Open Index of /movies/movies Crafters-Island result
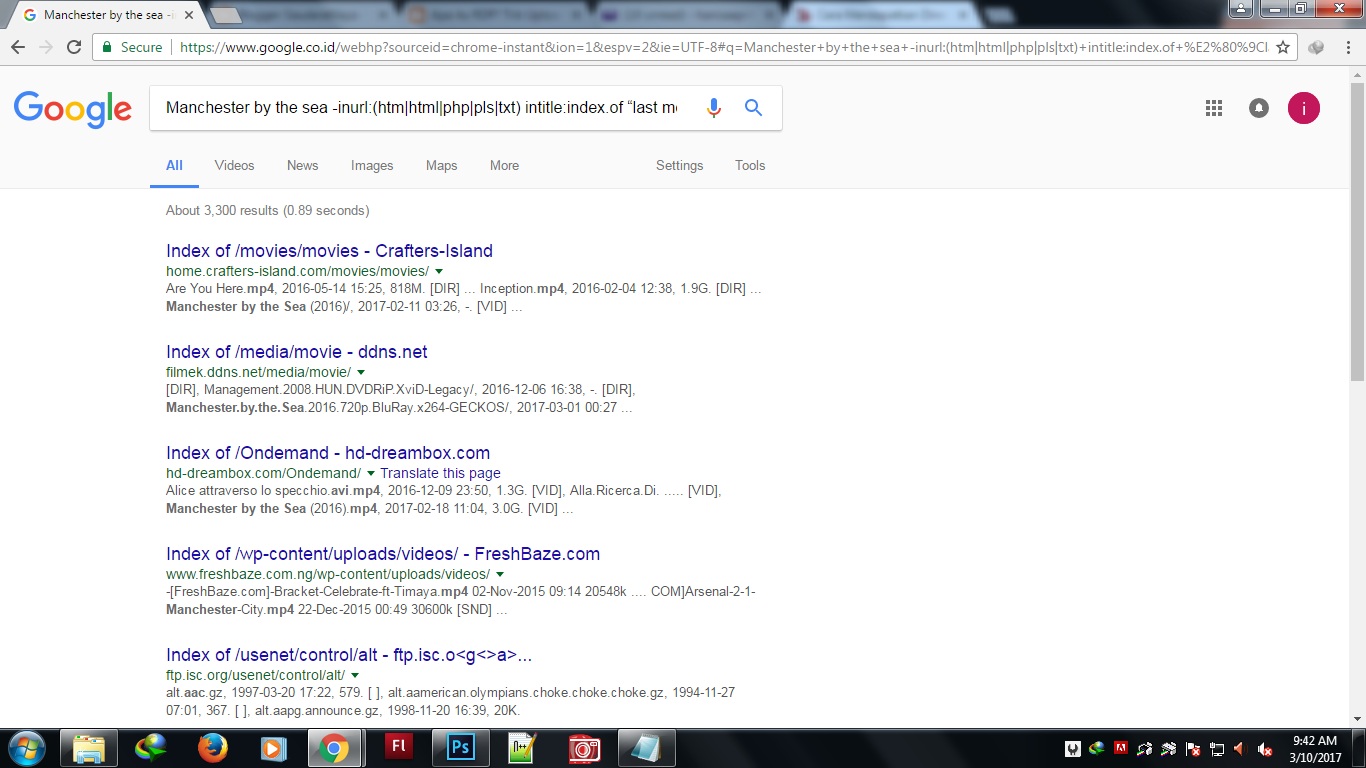The height and width of the screenshot is (768, 1366). [329, 251]
